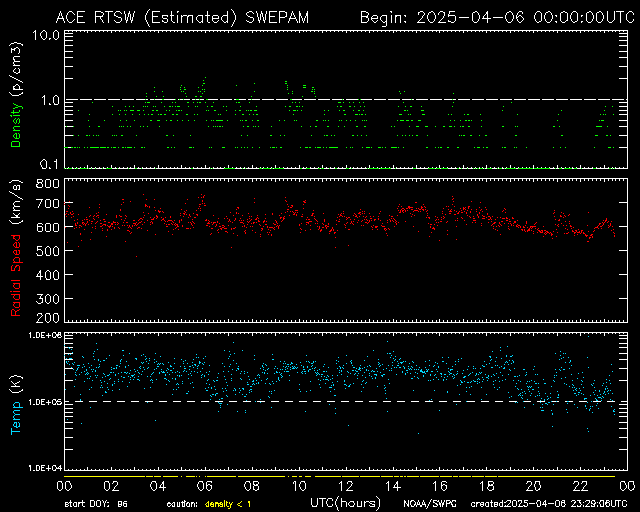
Task: Click the red 'Radial Speed (km/s)' axis label
Action: (16, 247)
